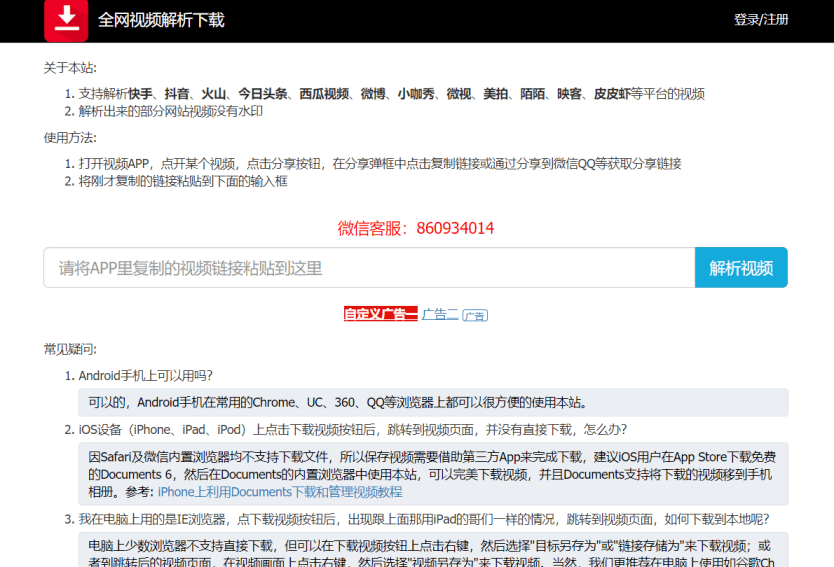Viewport: 834px width, 567px height.
Task: Click the 关于本站 heading
Action: [70, 68]
